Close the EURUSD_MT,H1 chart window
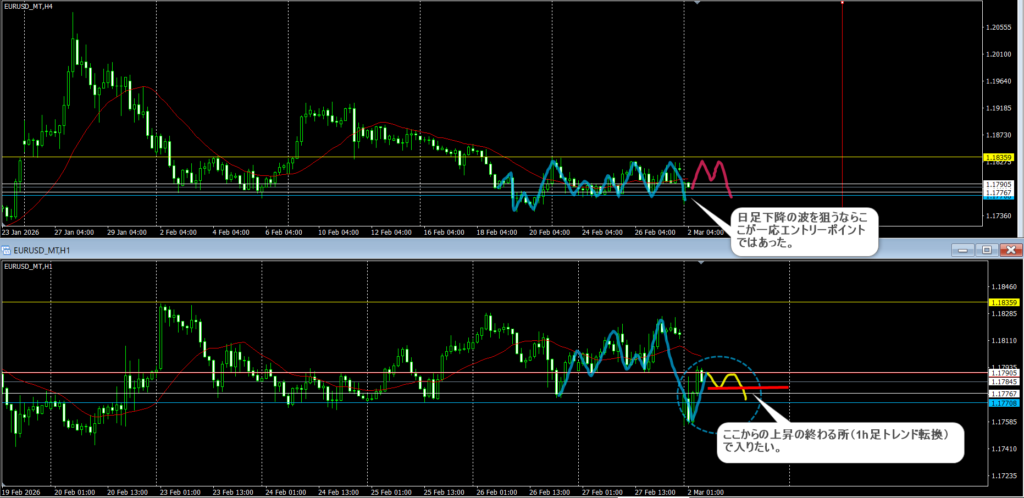 (1008, 248)
